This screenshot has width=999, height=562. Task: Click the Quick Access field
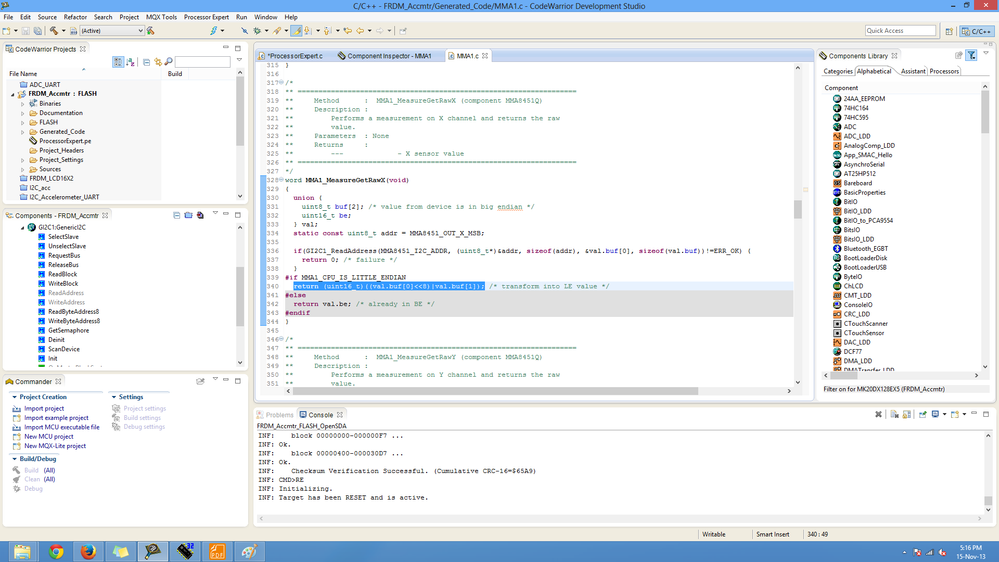pyautogui.click(x=900, y=31)
